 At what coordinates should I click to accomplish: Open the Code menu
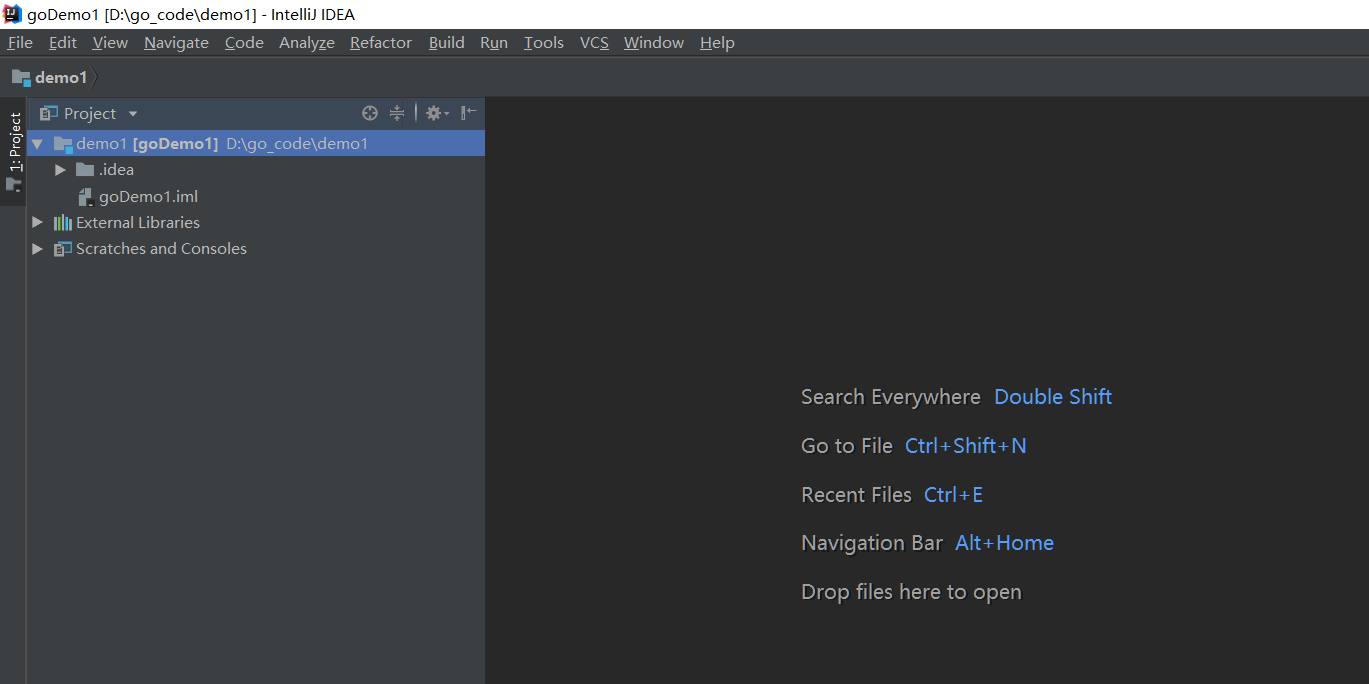point(244,42)
